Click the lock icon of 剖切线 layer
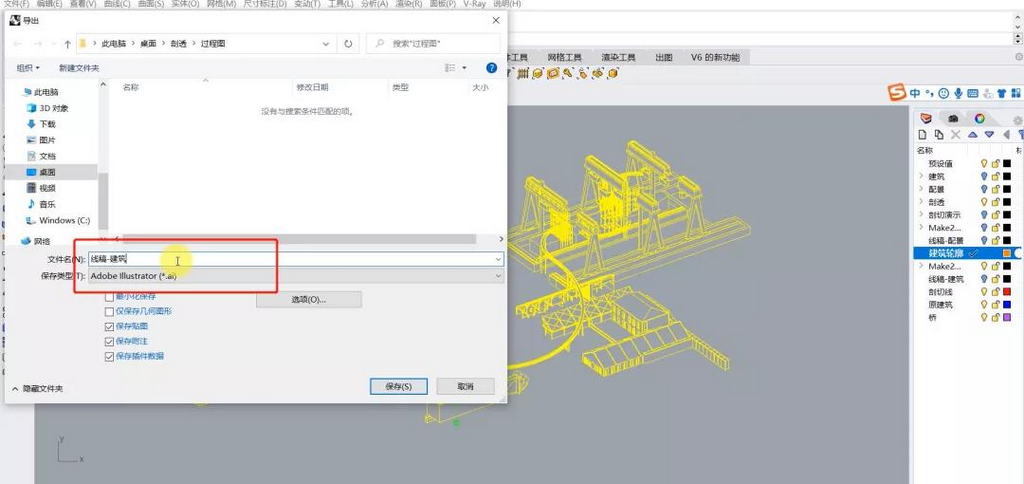 coord(995,292)
